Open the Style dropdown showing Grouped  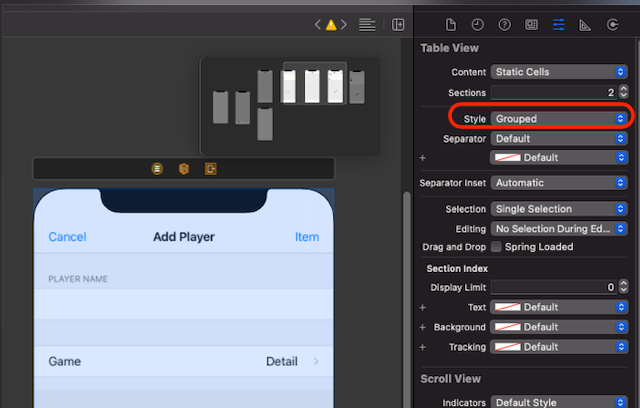pyautogui.click(x=559, y=119)
